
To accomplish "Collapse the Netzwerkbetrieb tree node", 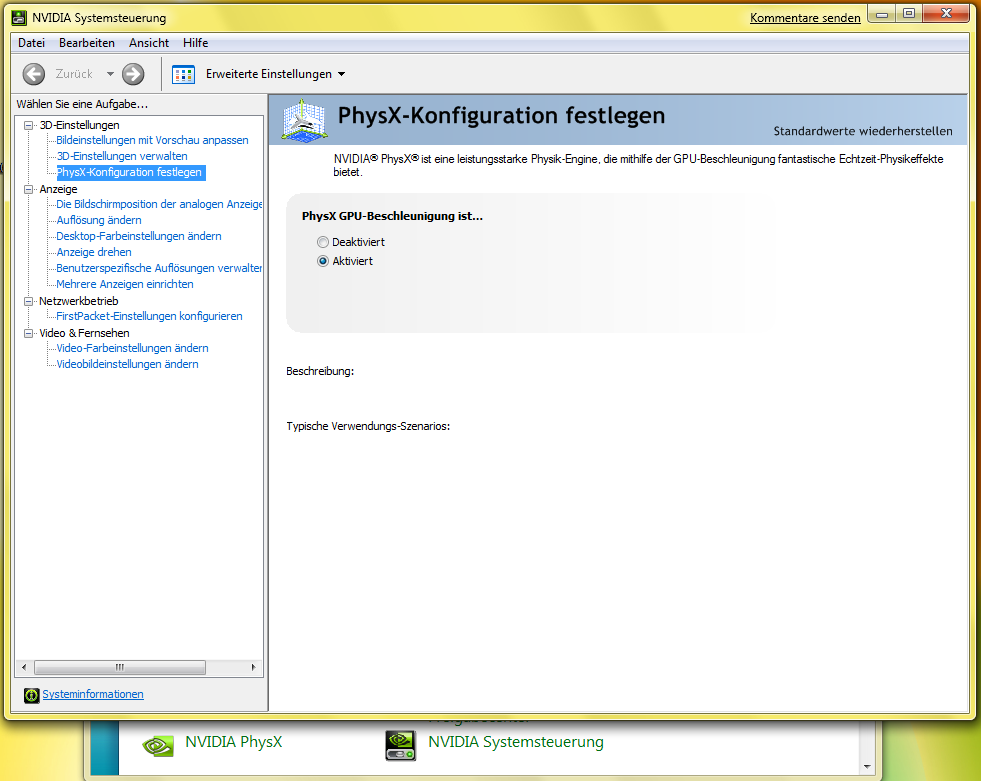I will point(28,301).
